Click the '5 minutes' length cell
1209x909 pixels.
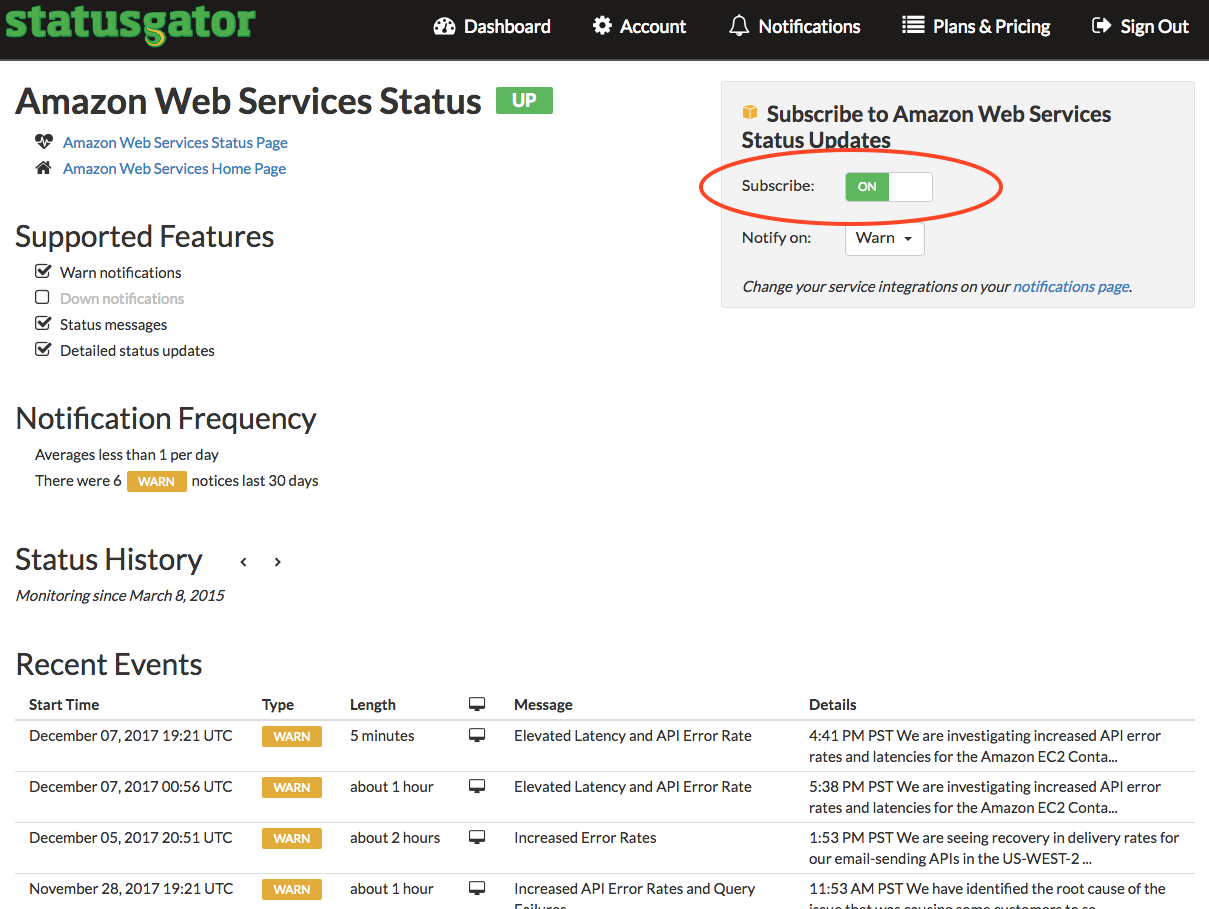click(382, 735)
